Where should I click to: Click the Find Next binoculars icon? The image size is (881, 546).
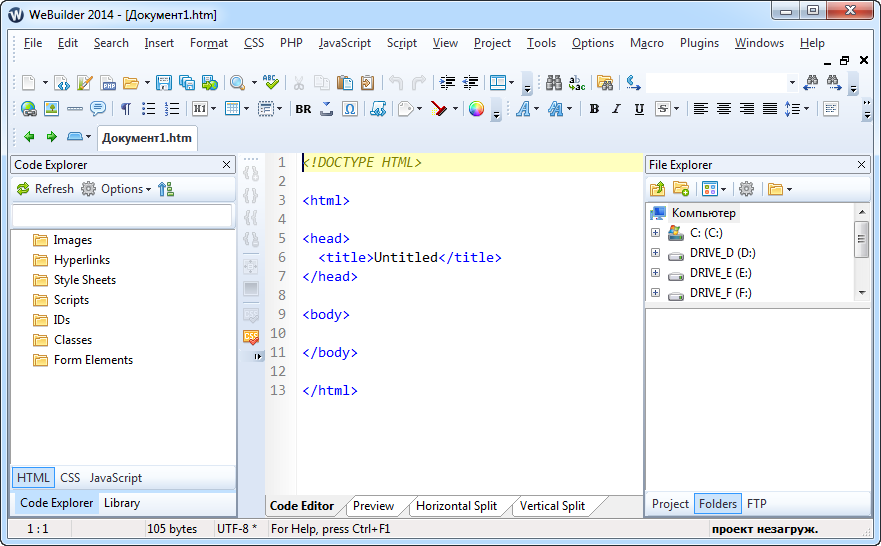tap(834, 83)
